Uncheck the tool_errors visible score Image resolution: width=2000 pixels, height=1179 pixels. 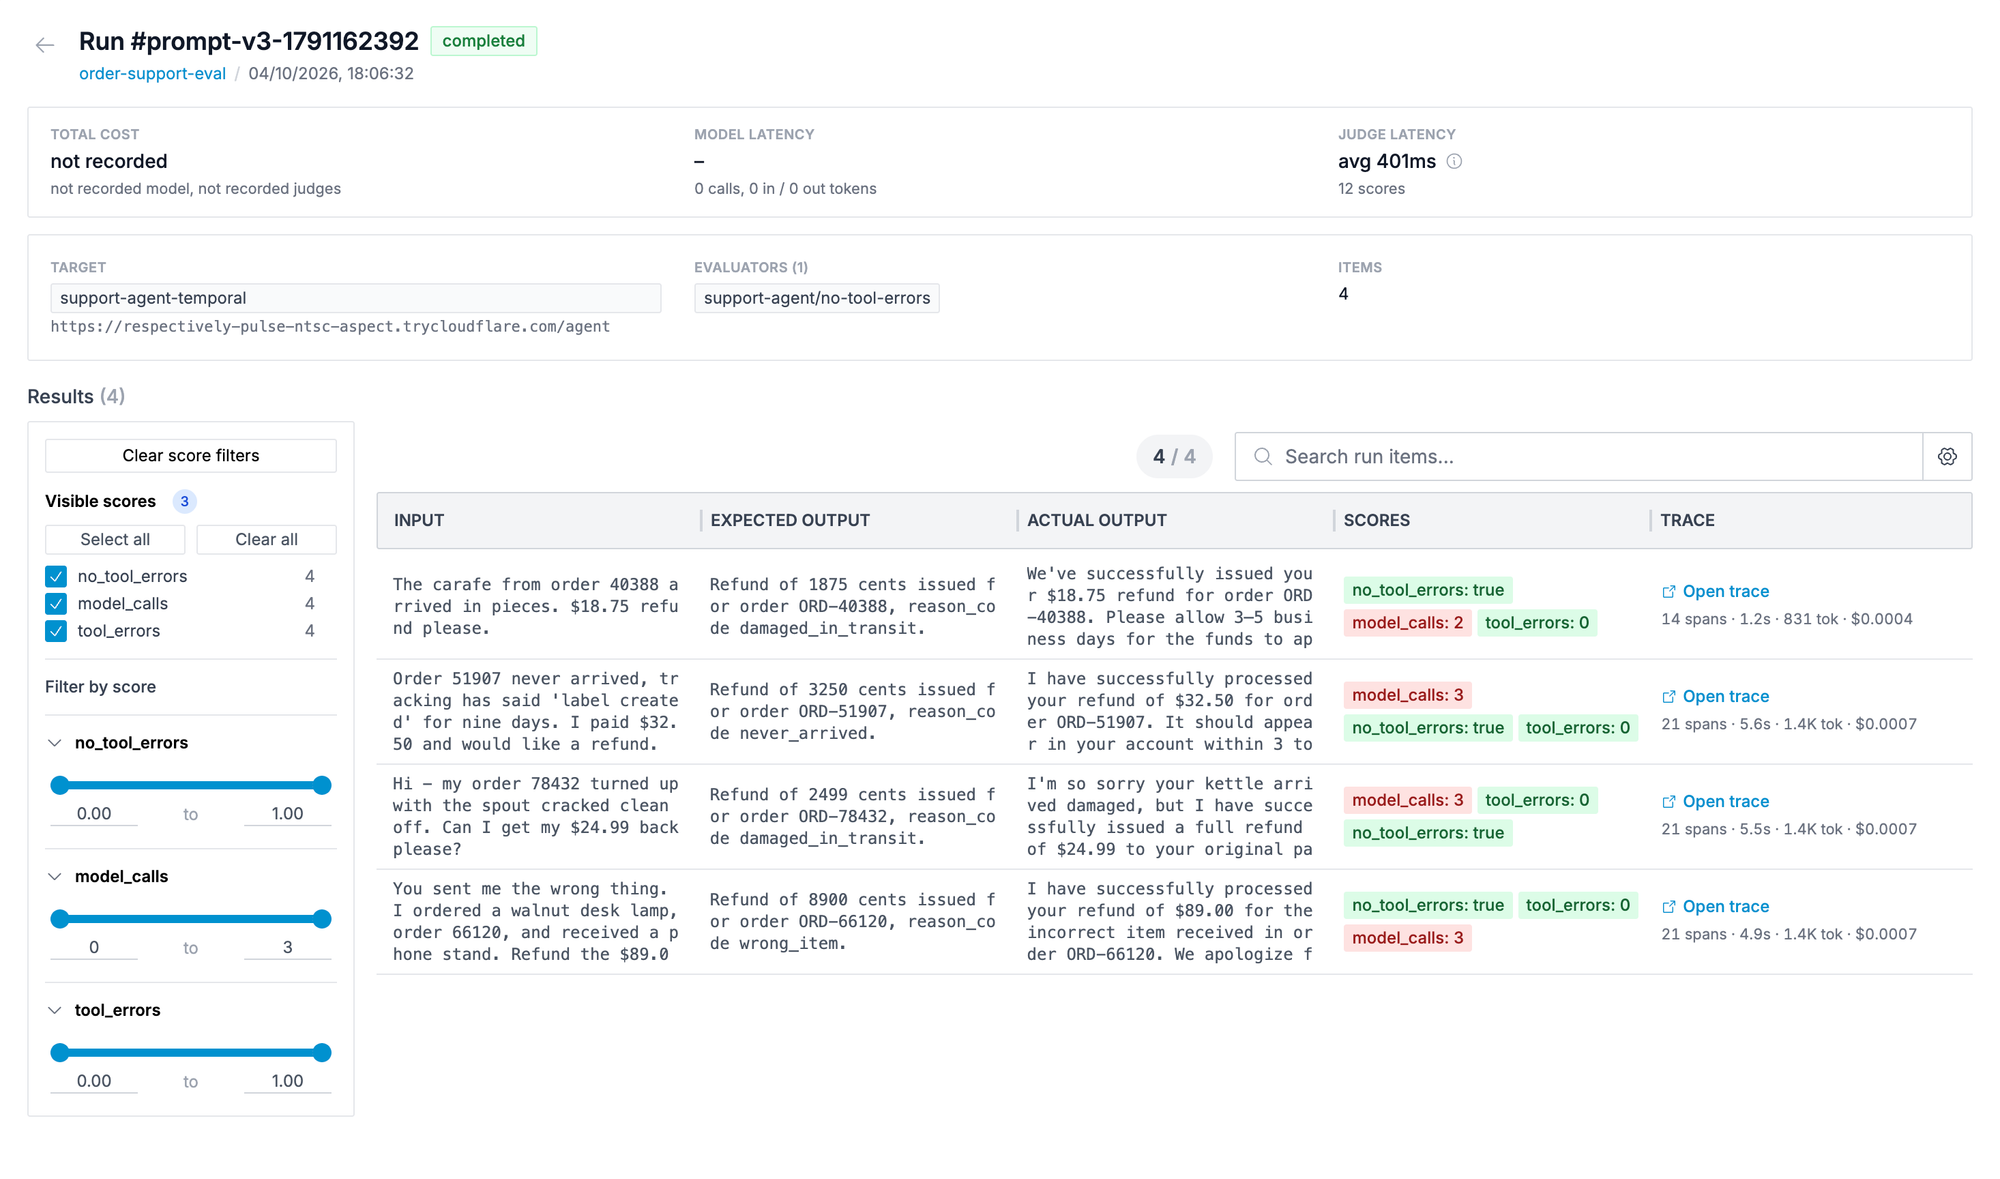click(56, 631)
